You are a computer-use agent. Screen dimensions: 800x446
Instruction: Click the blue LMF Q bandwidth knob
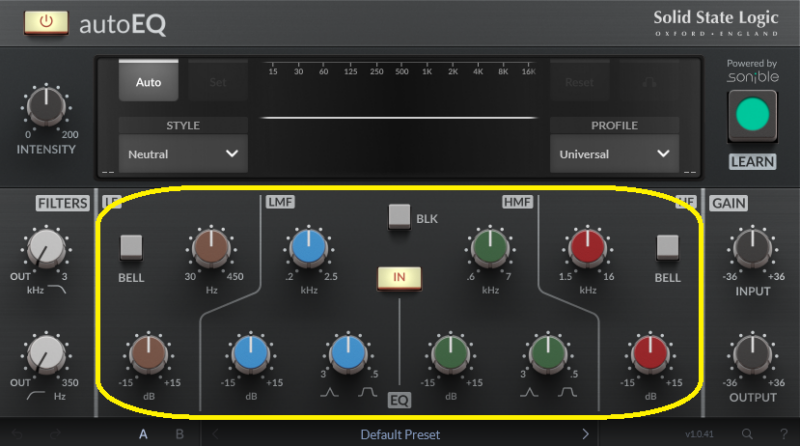tap(347, 353)
